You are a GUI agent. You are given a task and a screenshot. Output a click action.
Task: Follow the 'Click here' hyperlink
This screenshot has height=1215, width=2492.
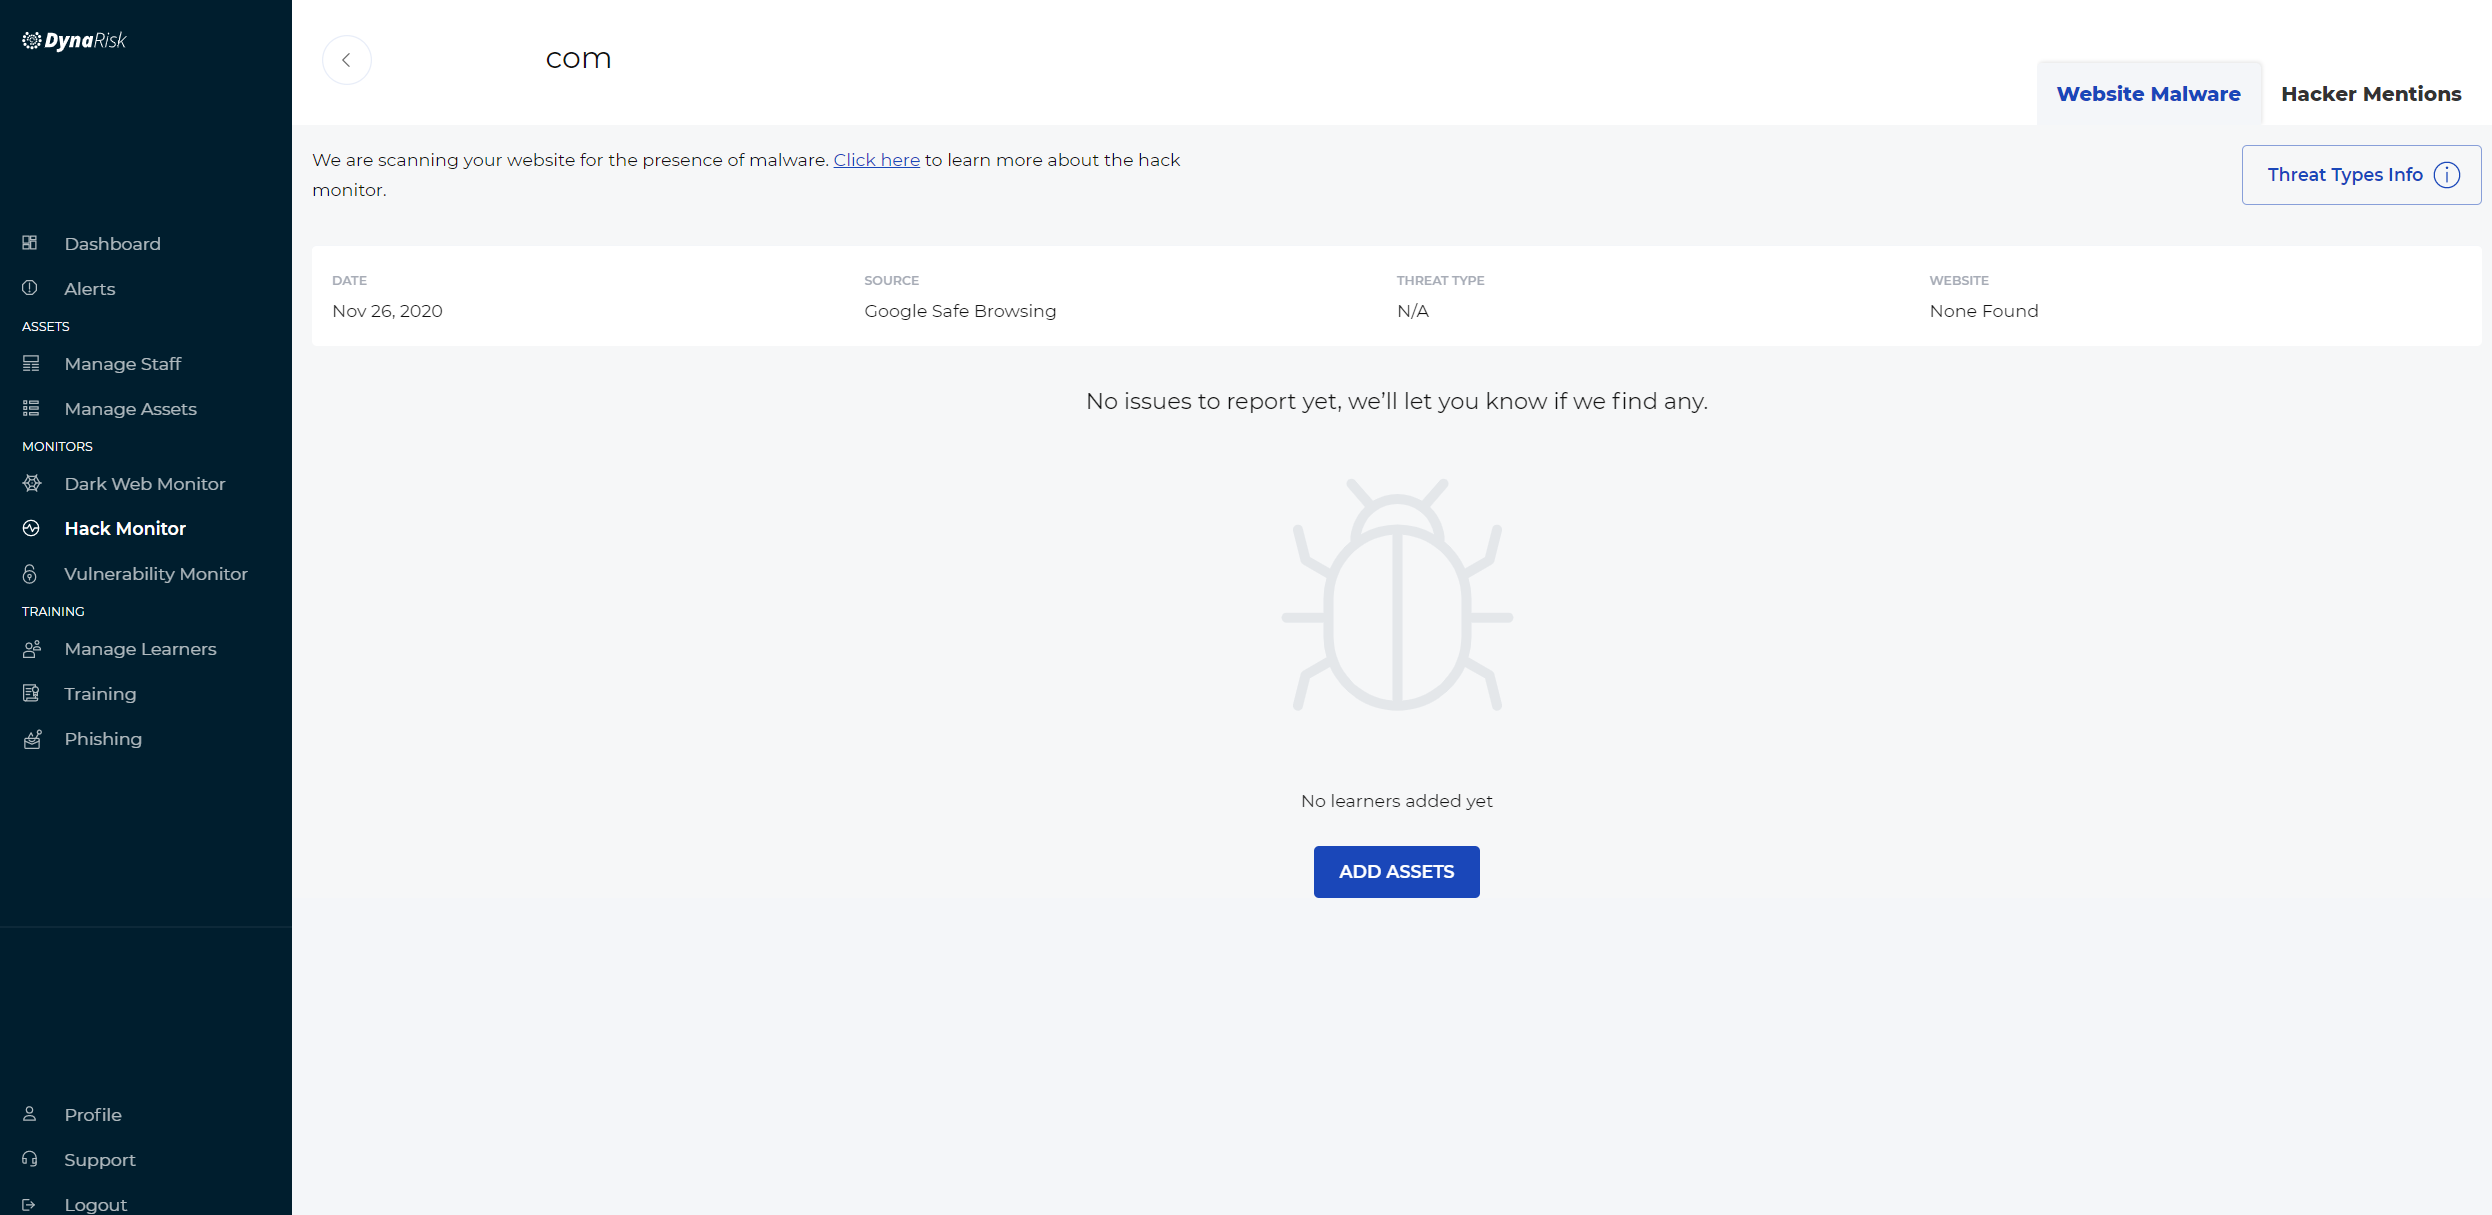[x=876, y=160]
